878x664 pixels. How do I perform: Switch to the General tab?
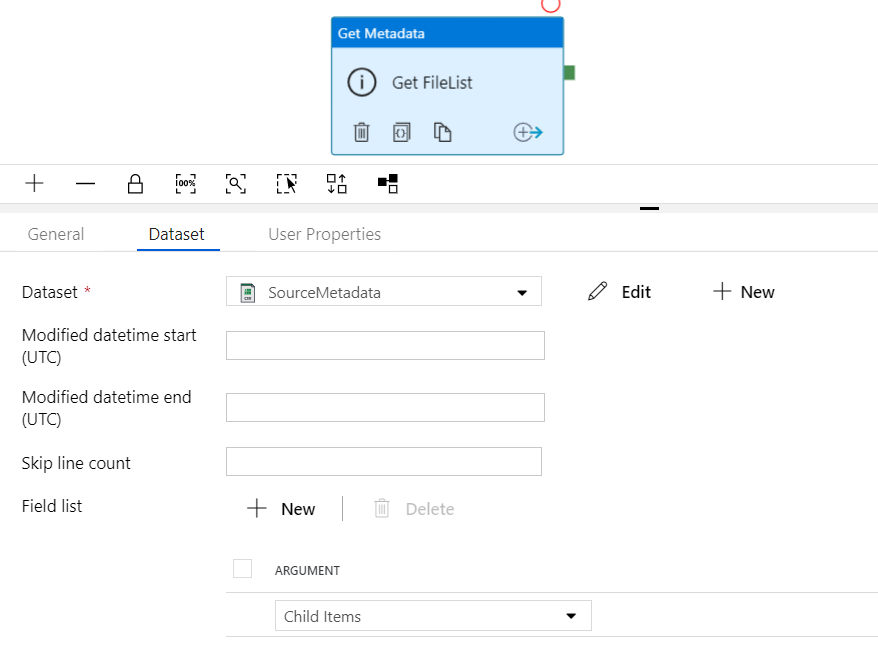(56, 234)
